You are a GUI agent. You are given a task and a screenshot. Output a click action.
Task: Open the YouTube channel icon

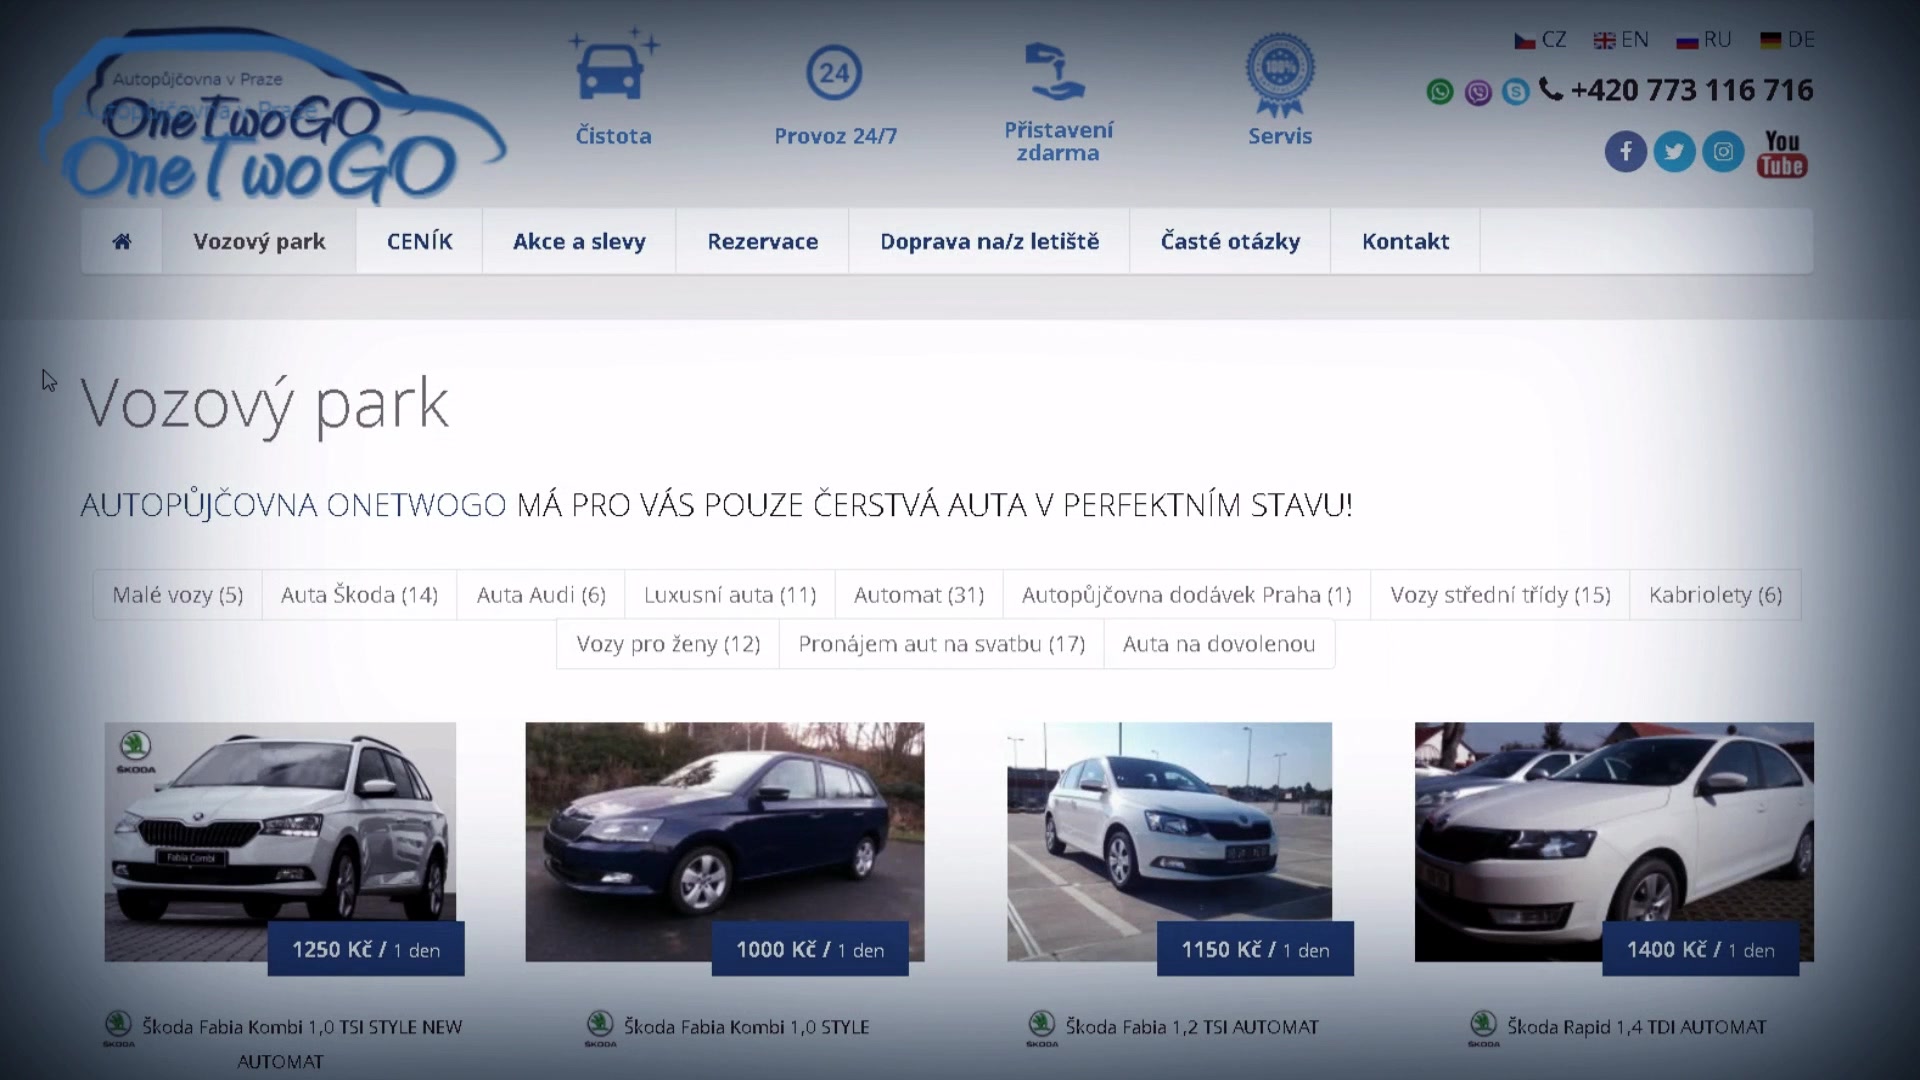pos(1782,154)
